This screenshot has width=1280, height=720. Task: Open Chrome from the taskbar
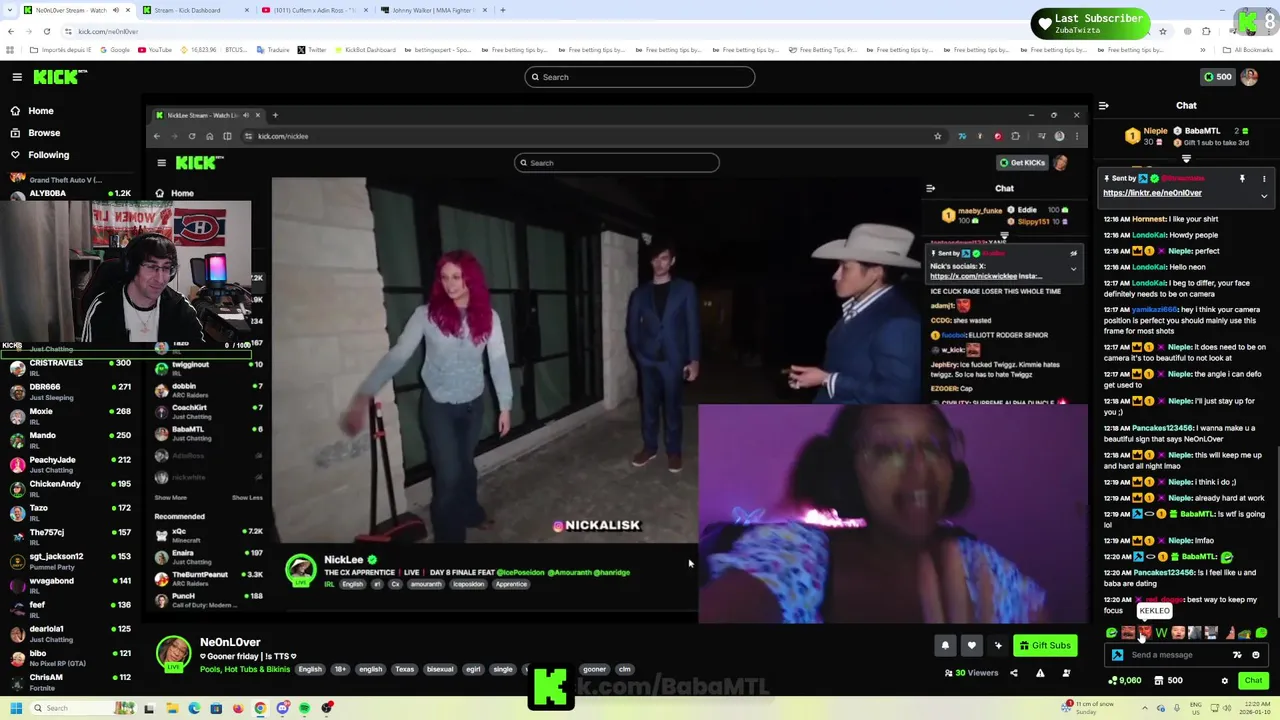tap(260, 708)
